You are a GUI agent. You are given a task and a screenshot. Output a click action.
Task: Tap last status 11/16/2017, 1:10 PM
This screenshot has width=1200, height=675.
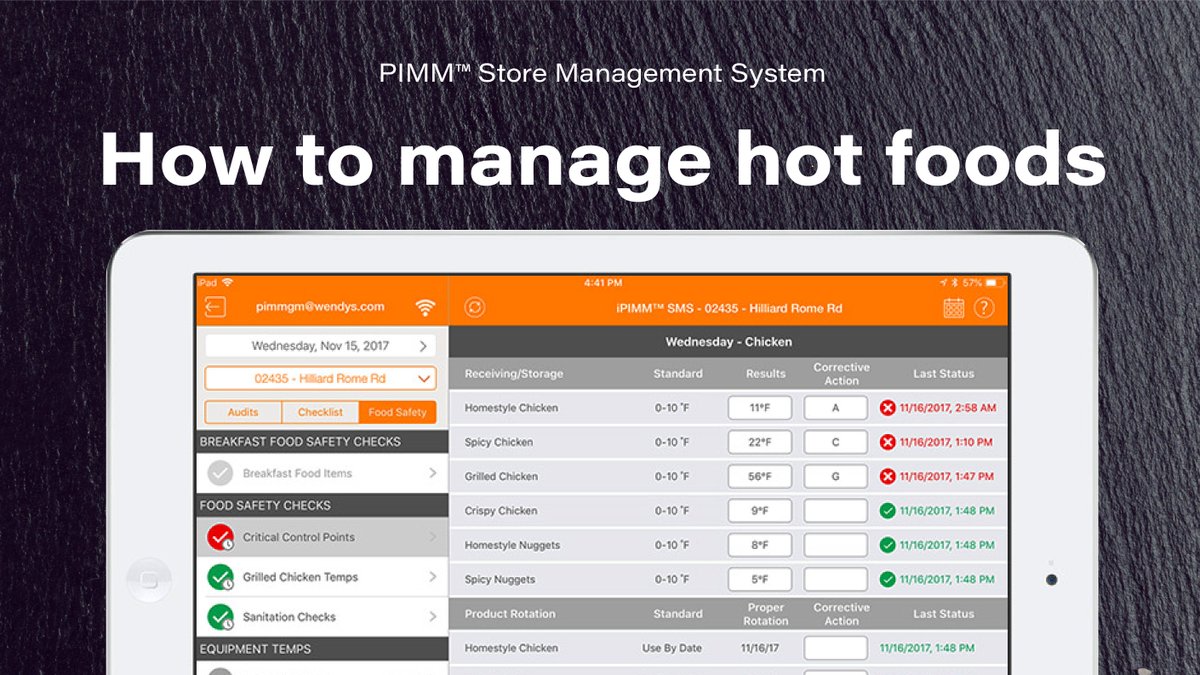(x=946, y=442)
